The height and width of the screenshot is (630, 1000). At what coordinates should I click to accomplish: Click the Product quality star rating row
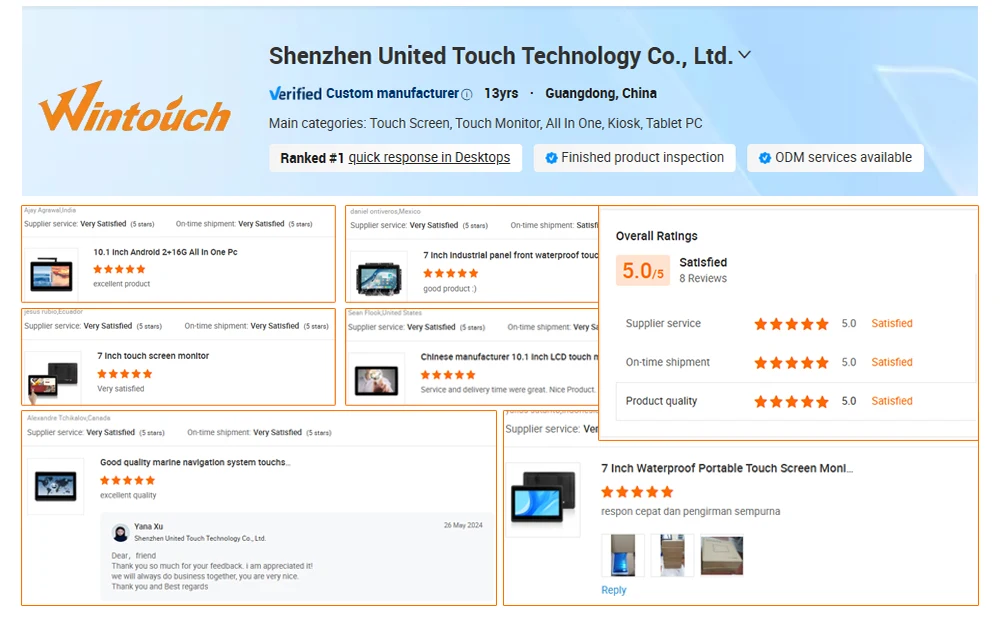click(x=795, y=401)
